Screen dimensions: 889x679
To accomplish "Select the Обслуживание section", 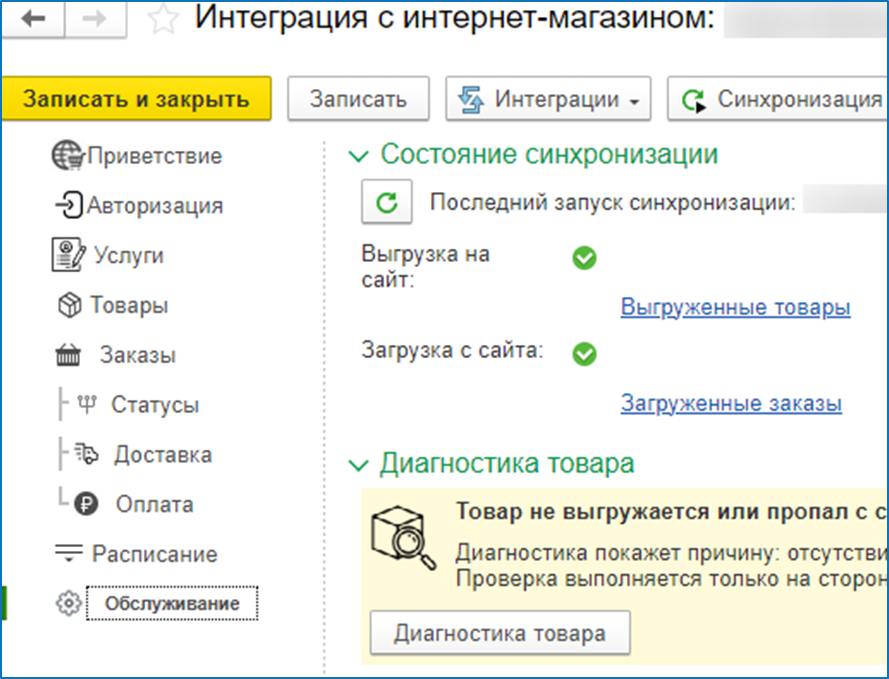I will [x=172, y=604].
